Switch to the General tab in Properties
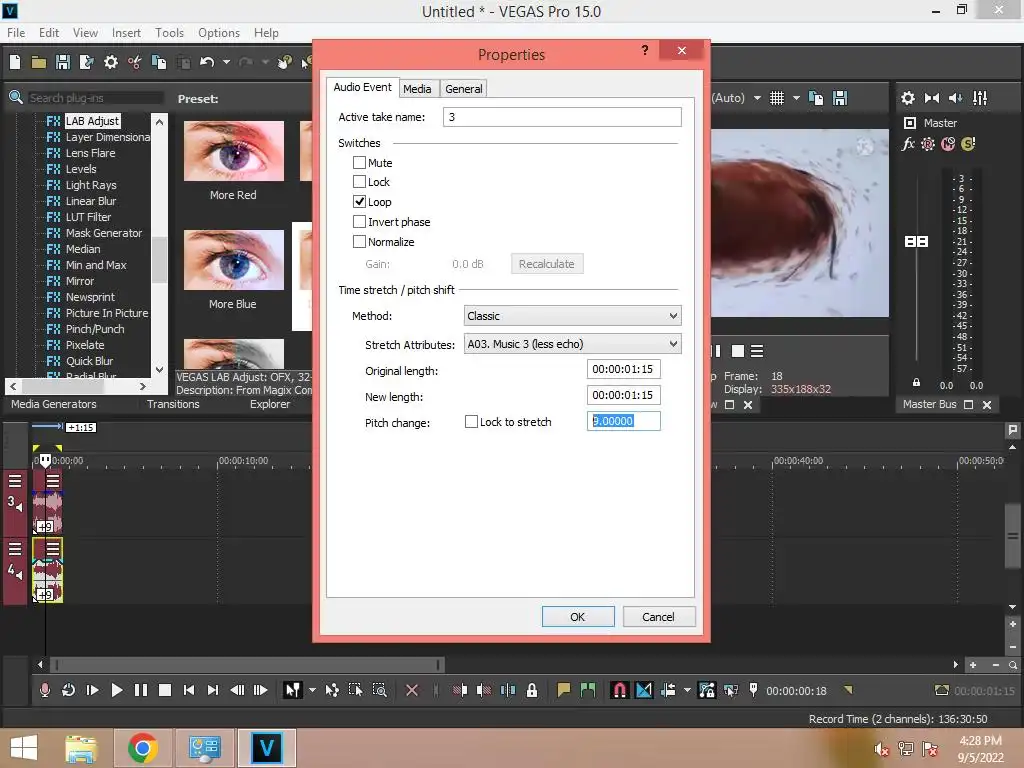This screenshot has height=768, width=1024. [464, 89]
